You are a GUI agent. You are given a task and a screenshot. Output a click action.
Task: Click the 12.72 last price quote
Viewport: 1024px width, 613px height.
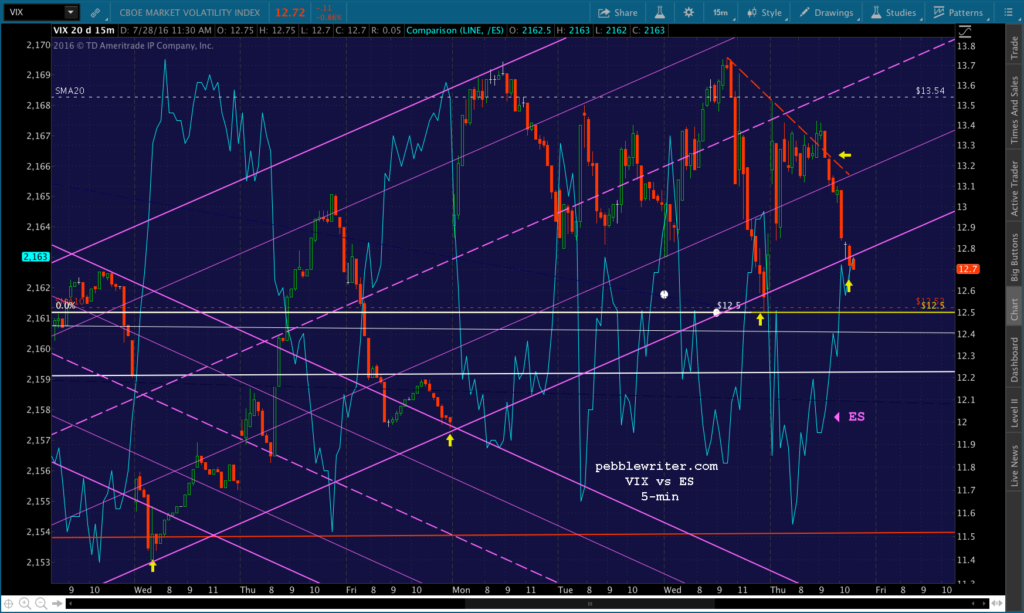[289, 12]
